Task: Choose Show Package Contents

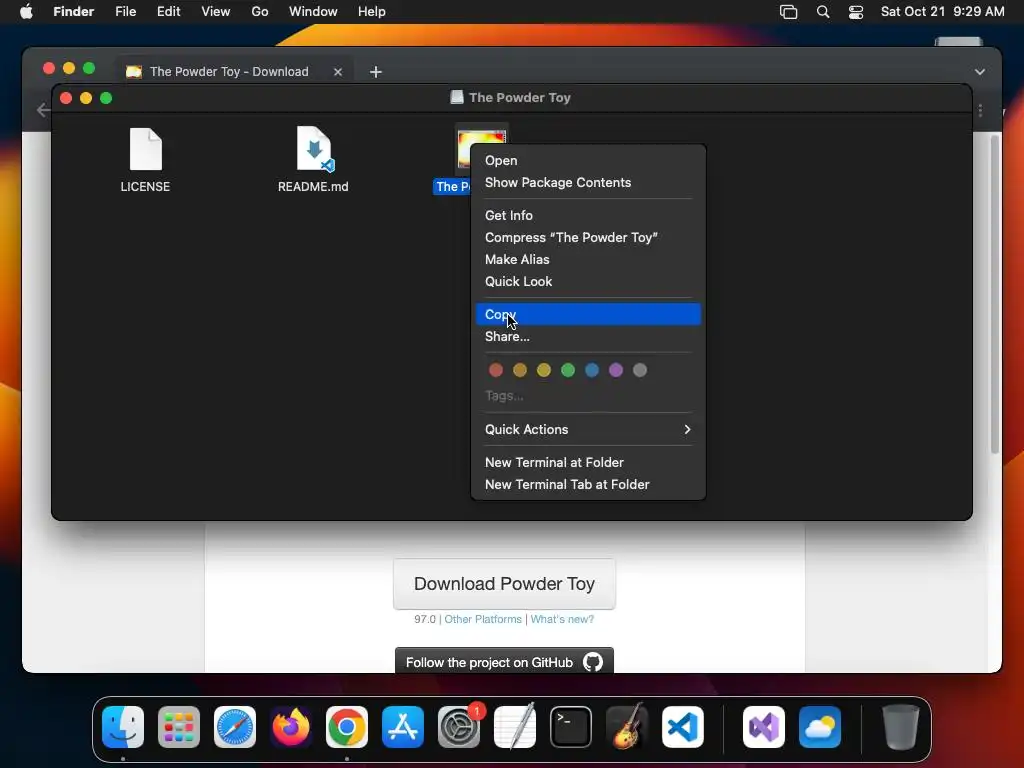Action: 588,183
